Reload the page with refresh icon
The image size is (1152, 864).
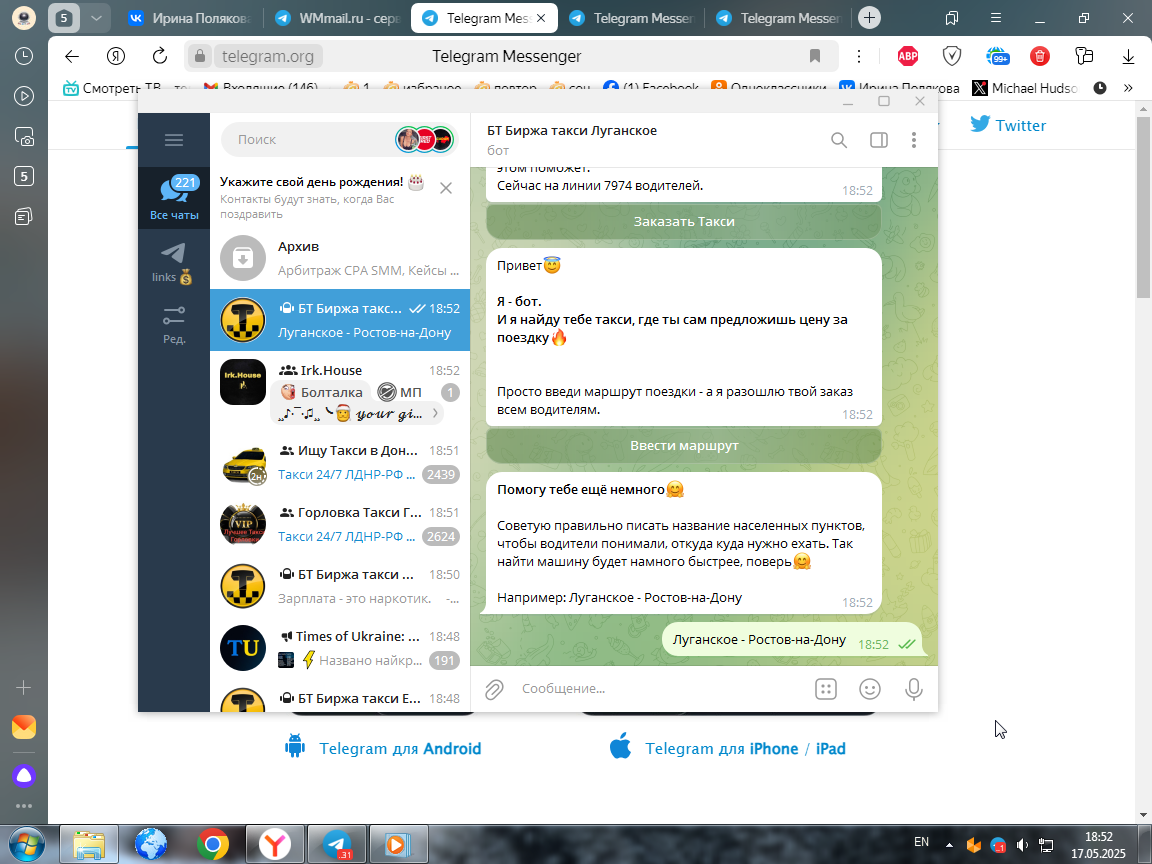(159, 56)
